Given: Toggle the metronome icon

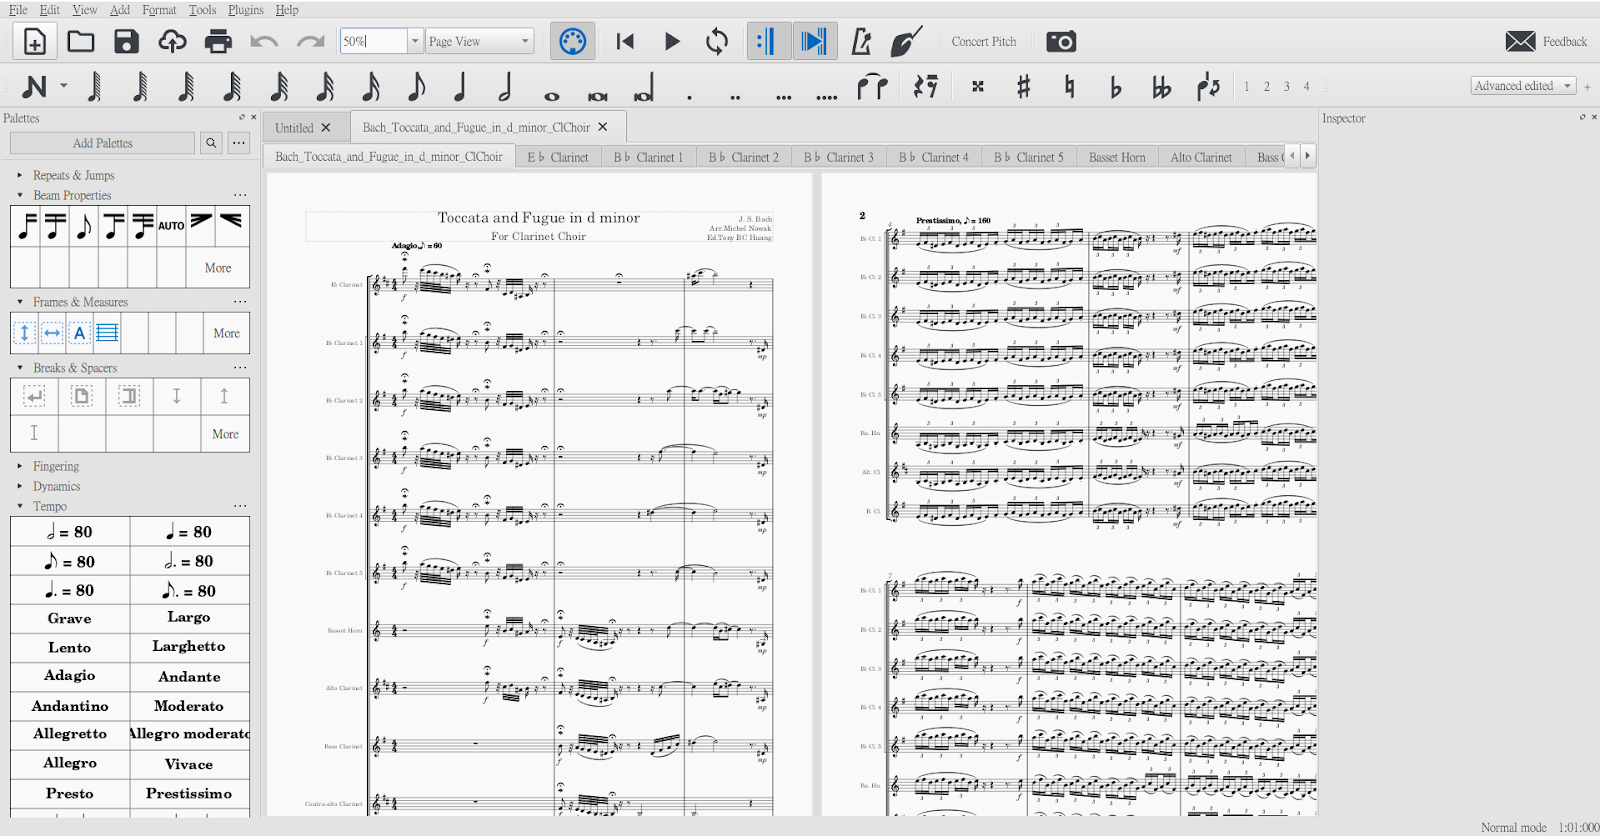Looking at the screenshot, I should coord(861,41).
